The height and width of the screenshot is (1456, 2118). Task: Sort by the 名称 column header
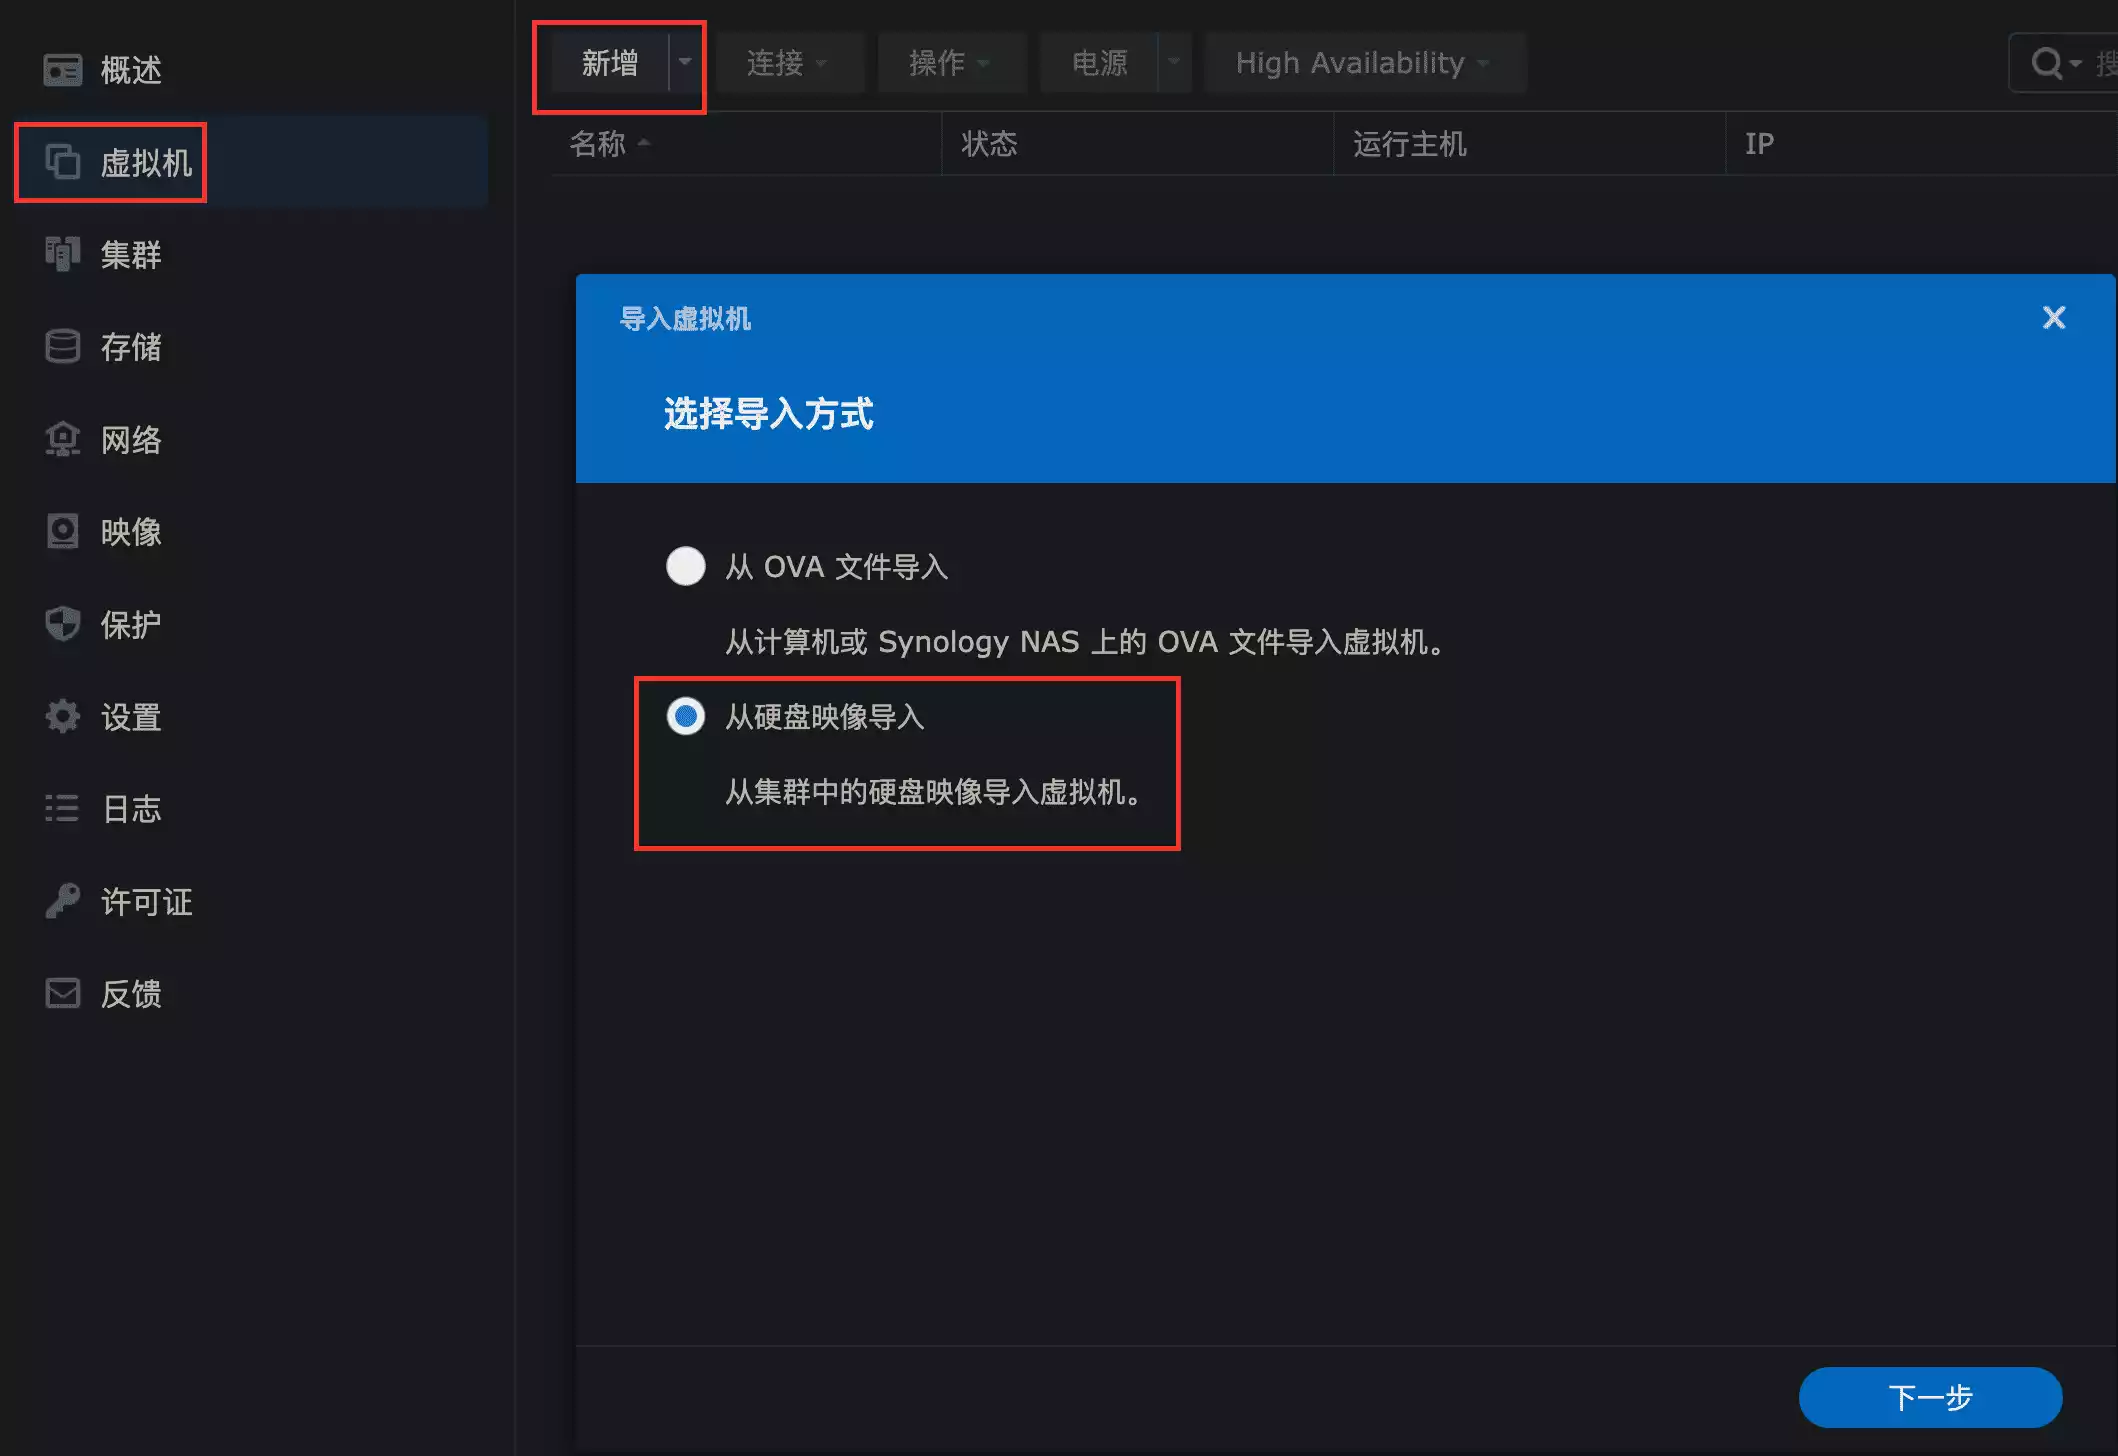coord(598,144)
